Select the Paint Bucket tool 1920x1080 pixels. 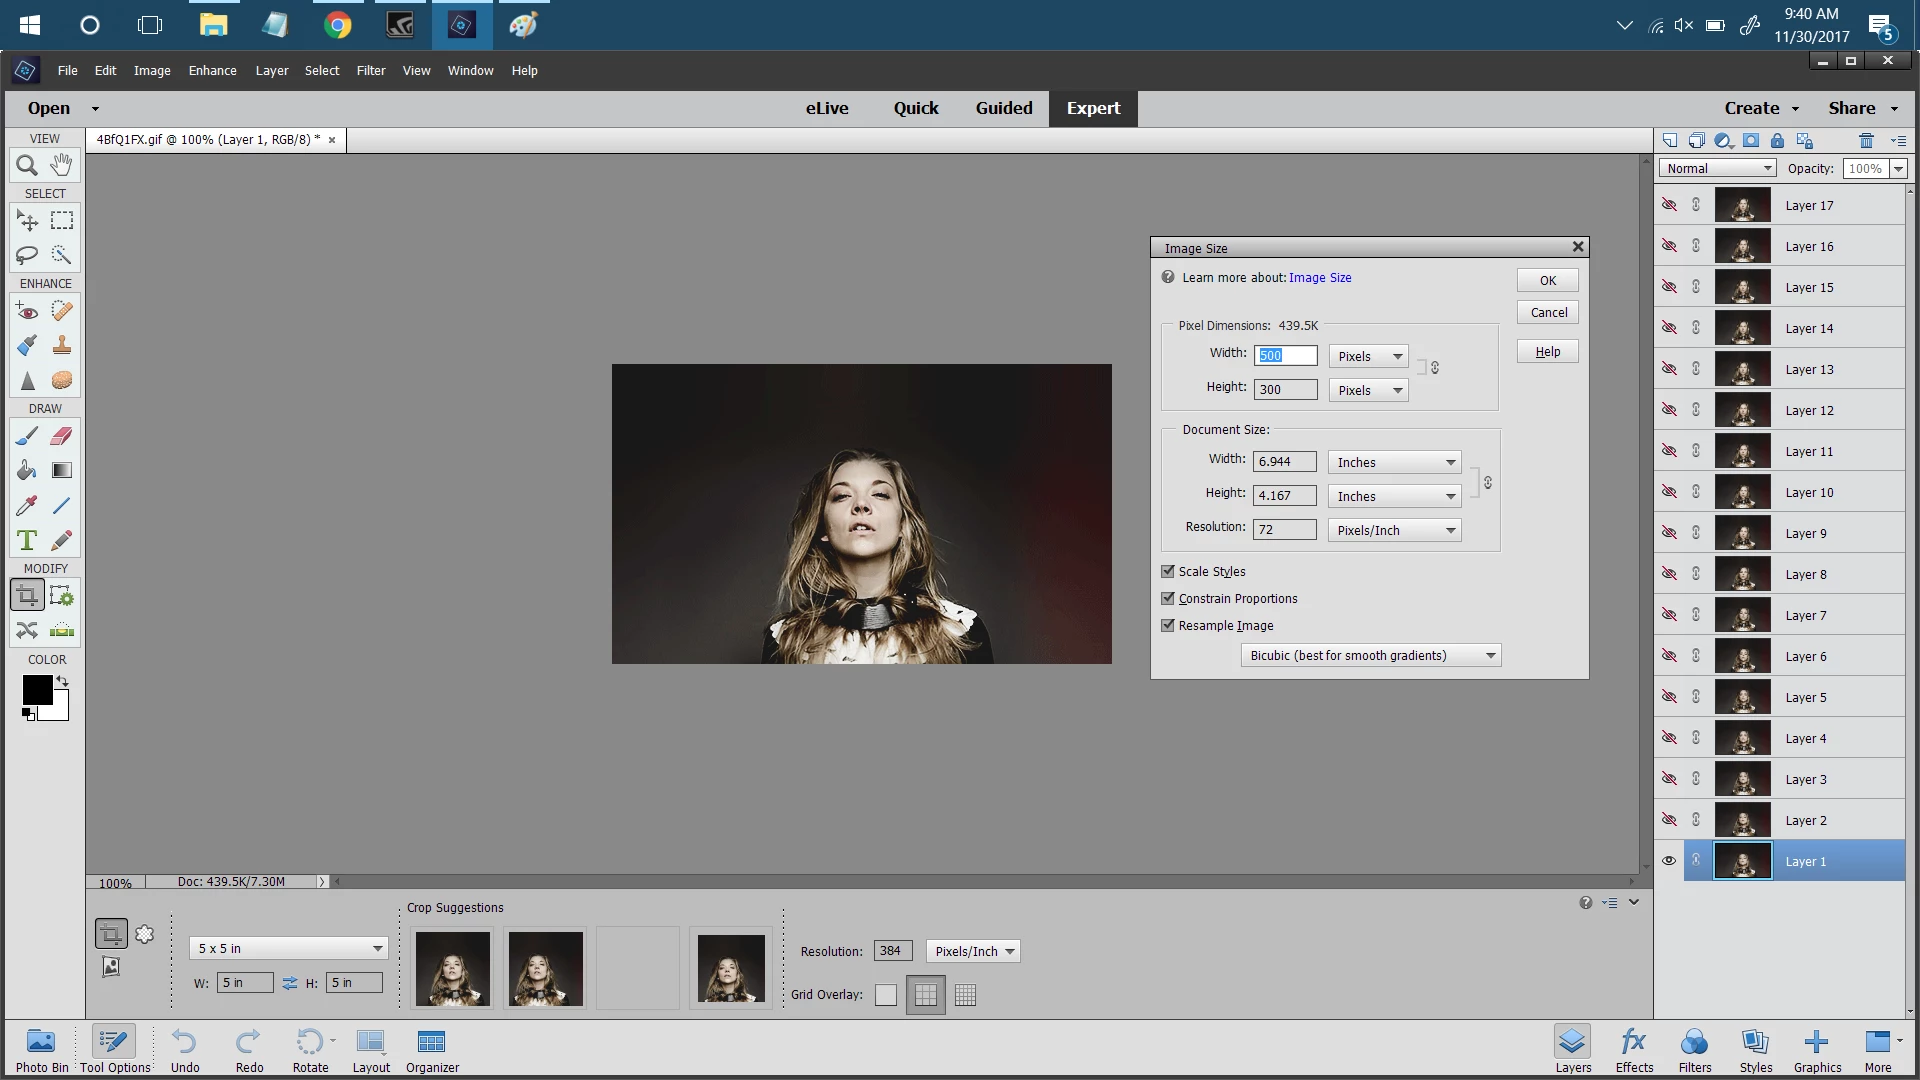[27, 471]
